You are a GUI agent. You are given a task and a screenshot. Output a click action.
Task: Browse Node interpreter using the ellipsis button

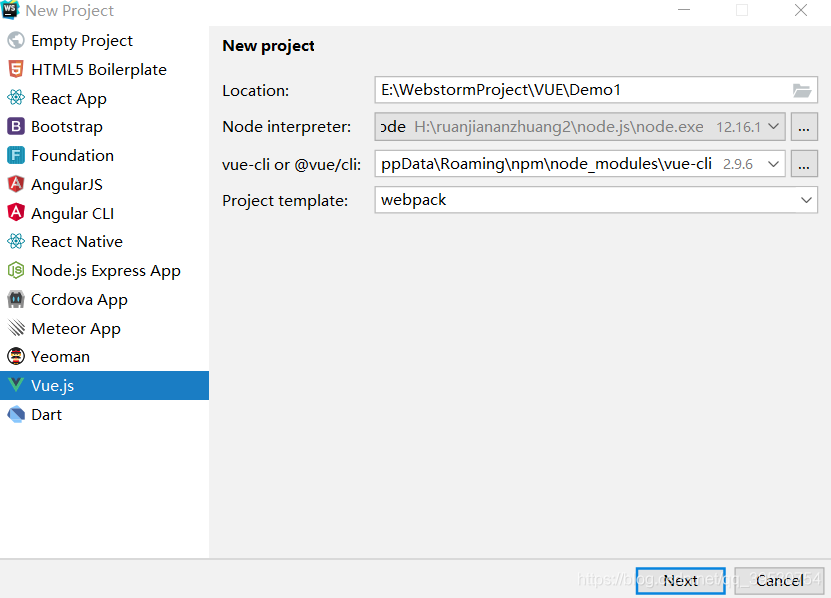(804, 127)
